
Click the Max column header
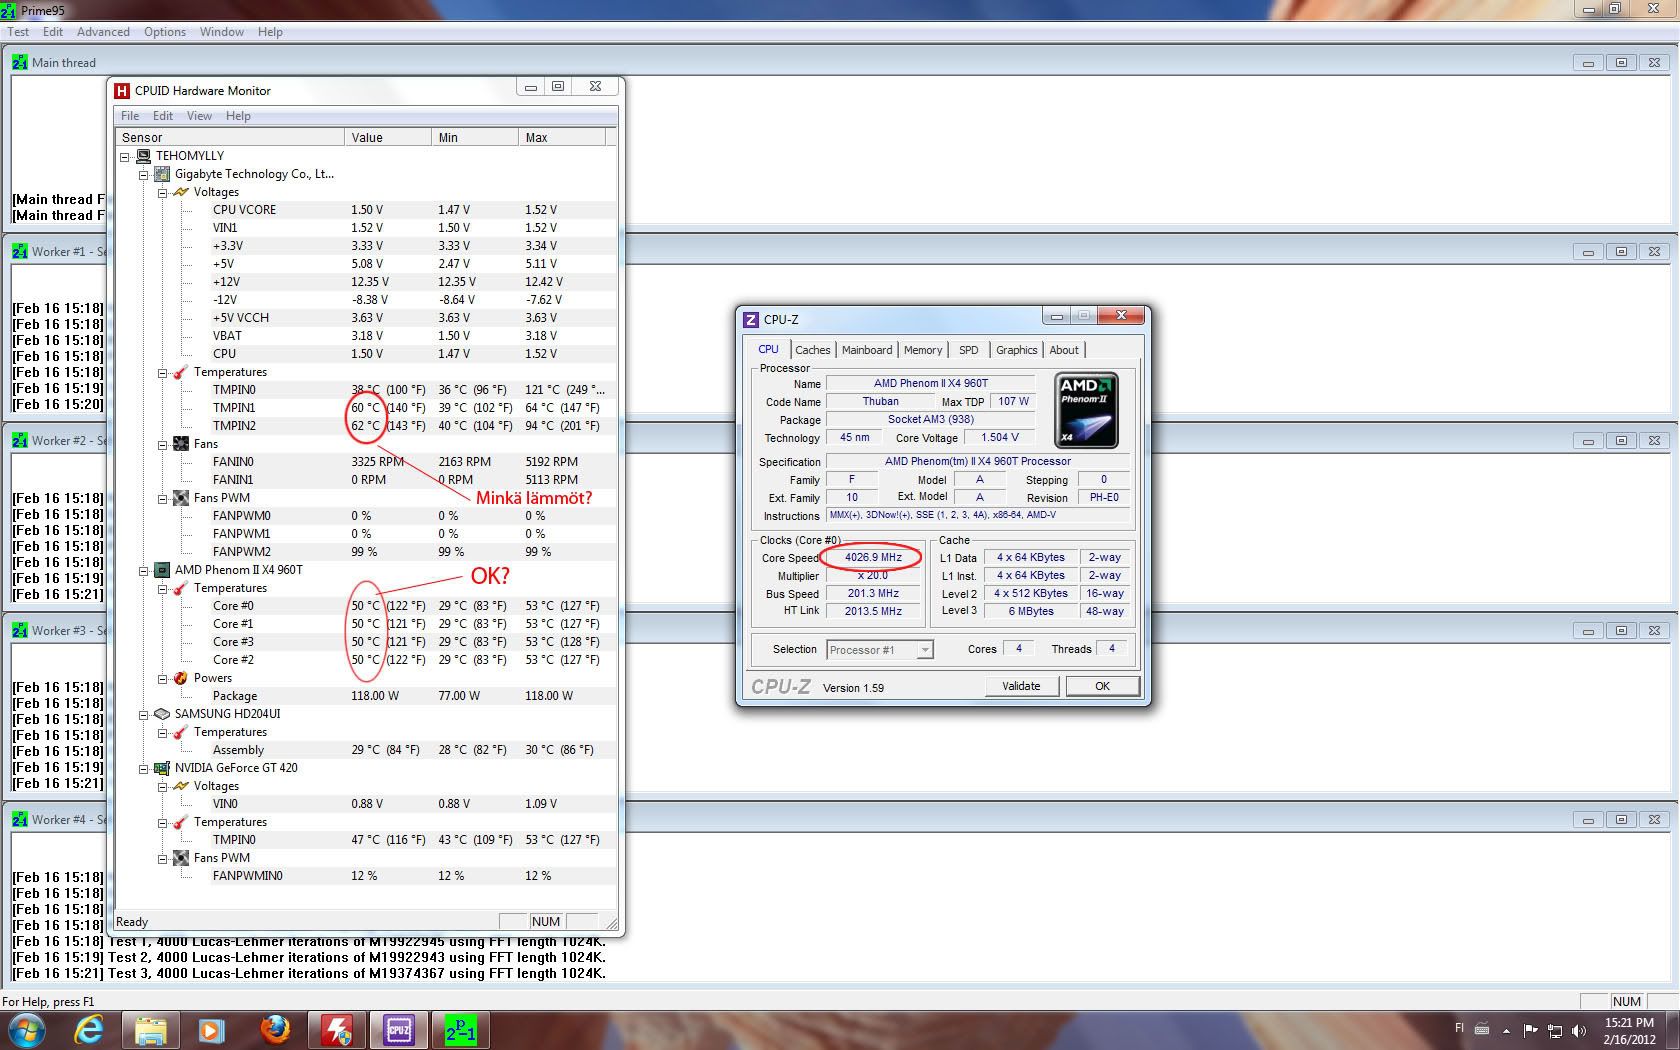[x=562, y=137]
